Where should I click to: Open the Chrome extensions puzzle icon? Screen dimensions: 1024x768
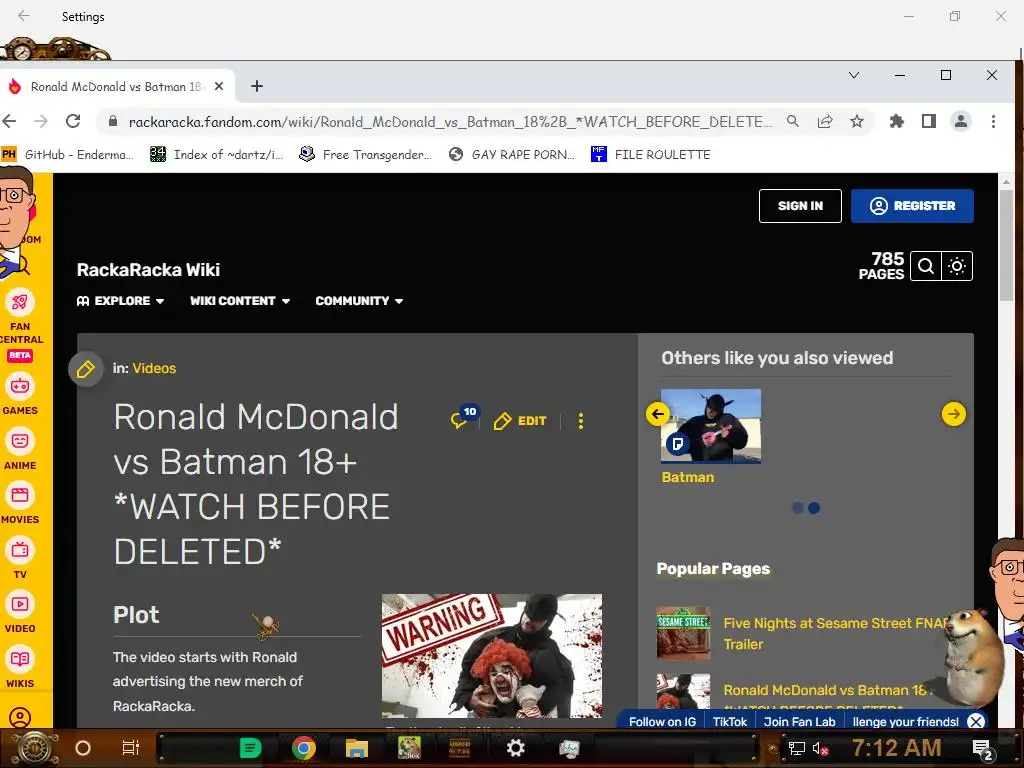[x=897, y=121]
